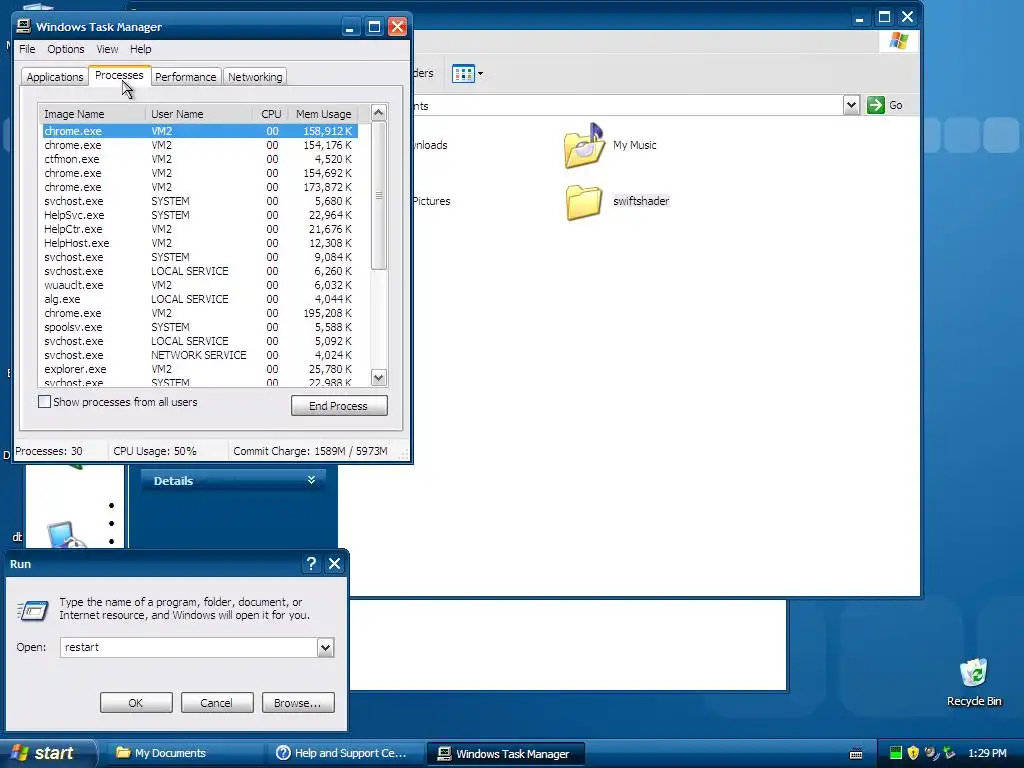
Task: Click OK in the Run dialog
Action: (136, 703)
